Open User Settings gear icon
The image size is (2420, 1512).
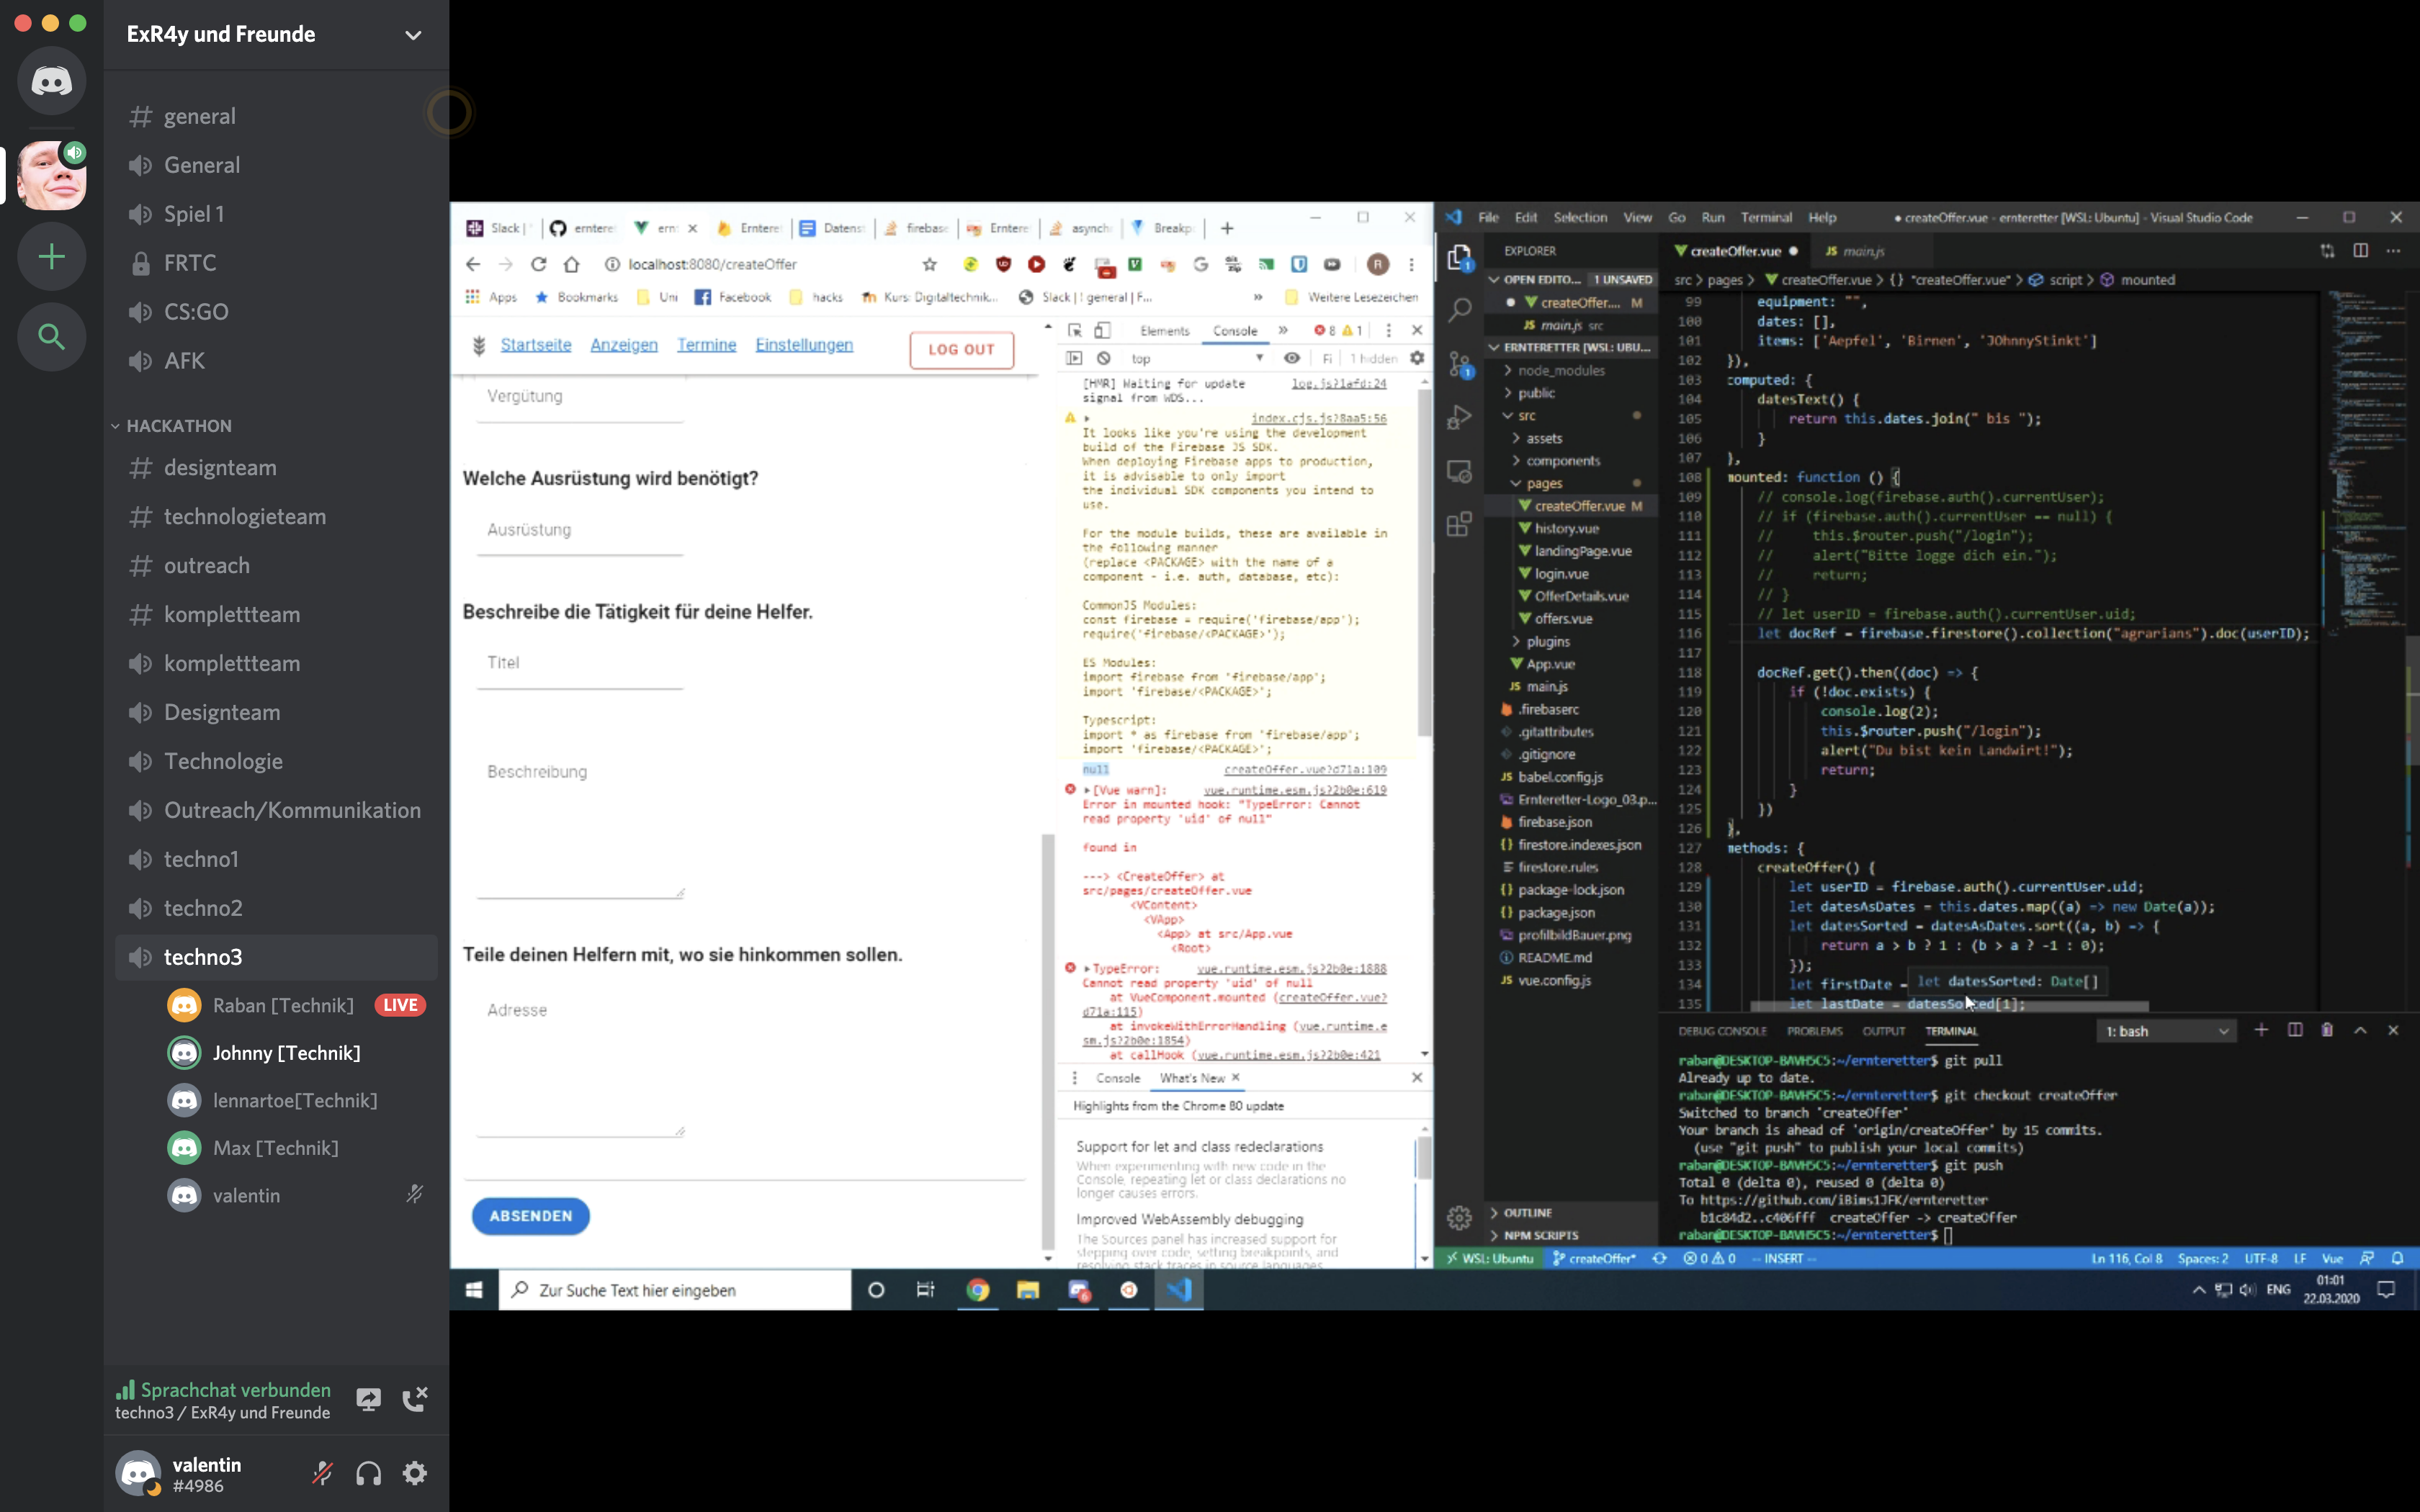(x=415, y=1473)
